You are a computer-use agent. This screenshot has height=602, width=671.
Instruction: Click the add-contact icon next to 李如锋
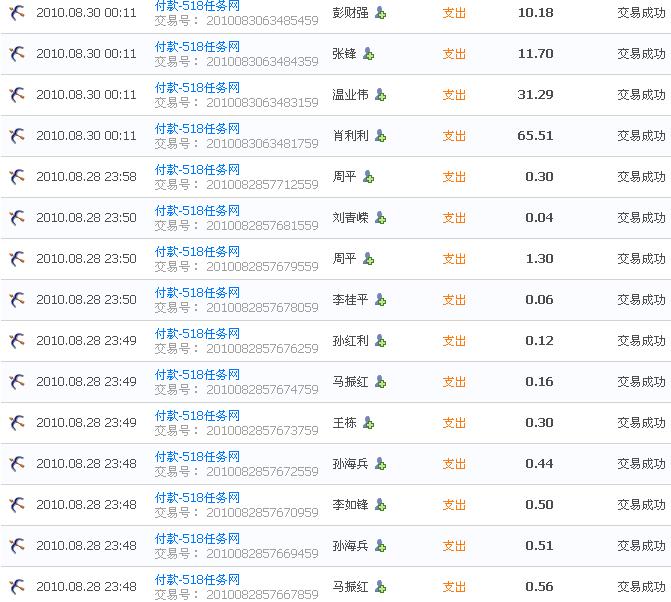(380, 505)
